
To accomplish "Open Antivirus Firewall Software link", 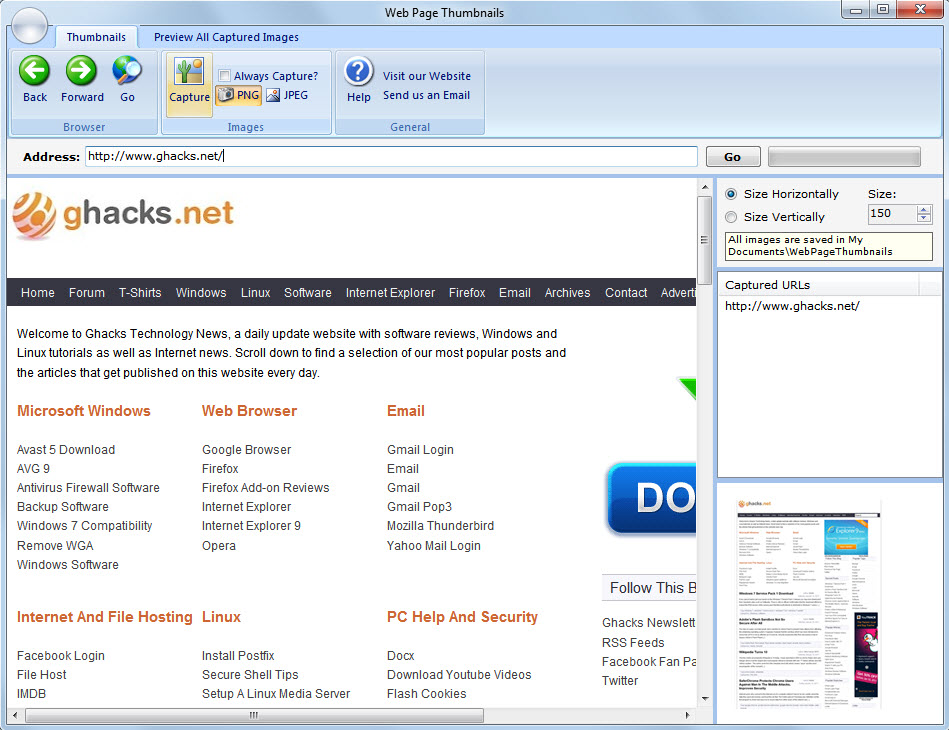I will tap(88, 488).
